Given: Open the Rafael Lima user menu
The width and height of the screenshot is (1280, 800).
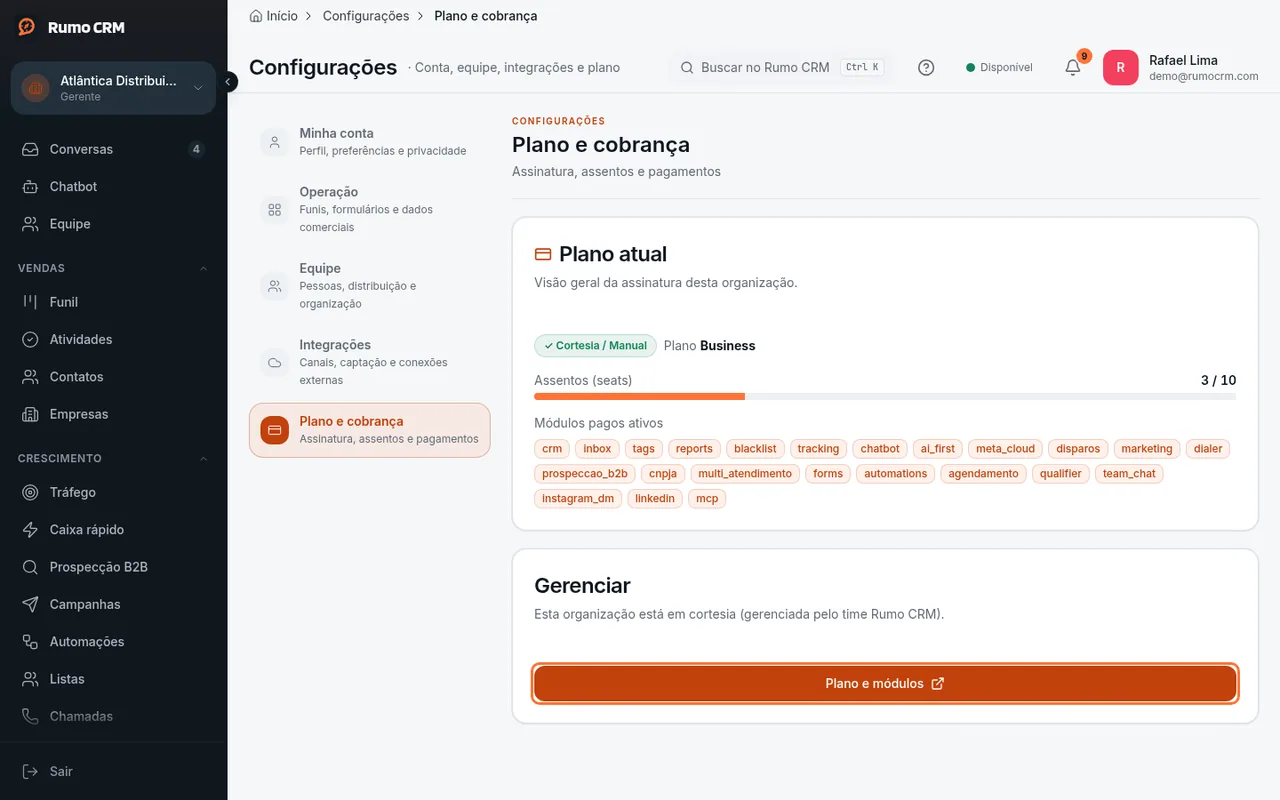Looking at the screenshot, I should click(1181, 68).
